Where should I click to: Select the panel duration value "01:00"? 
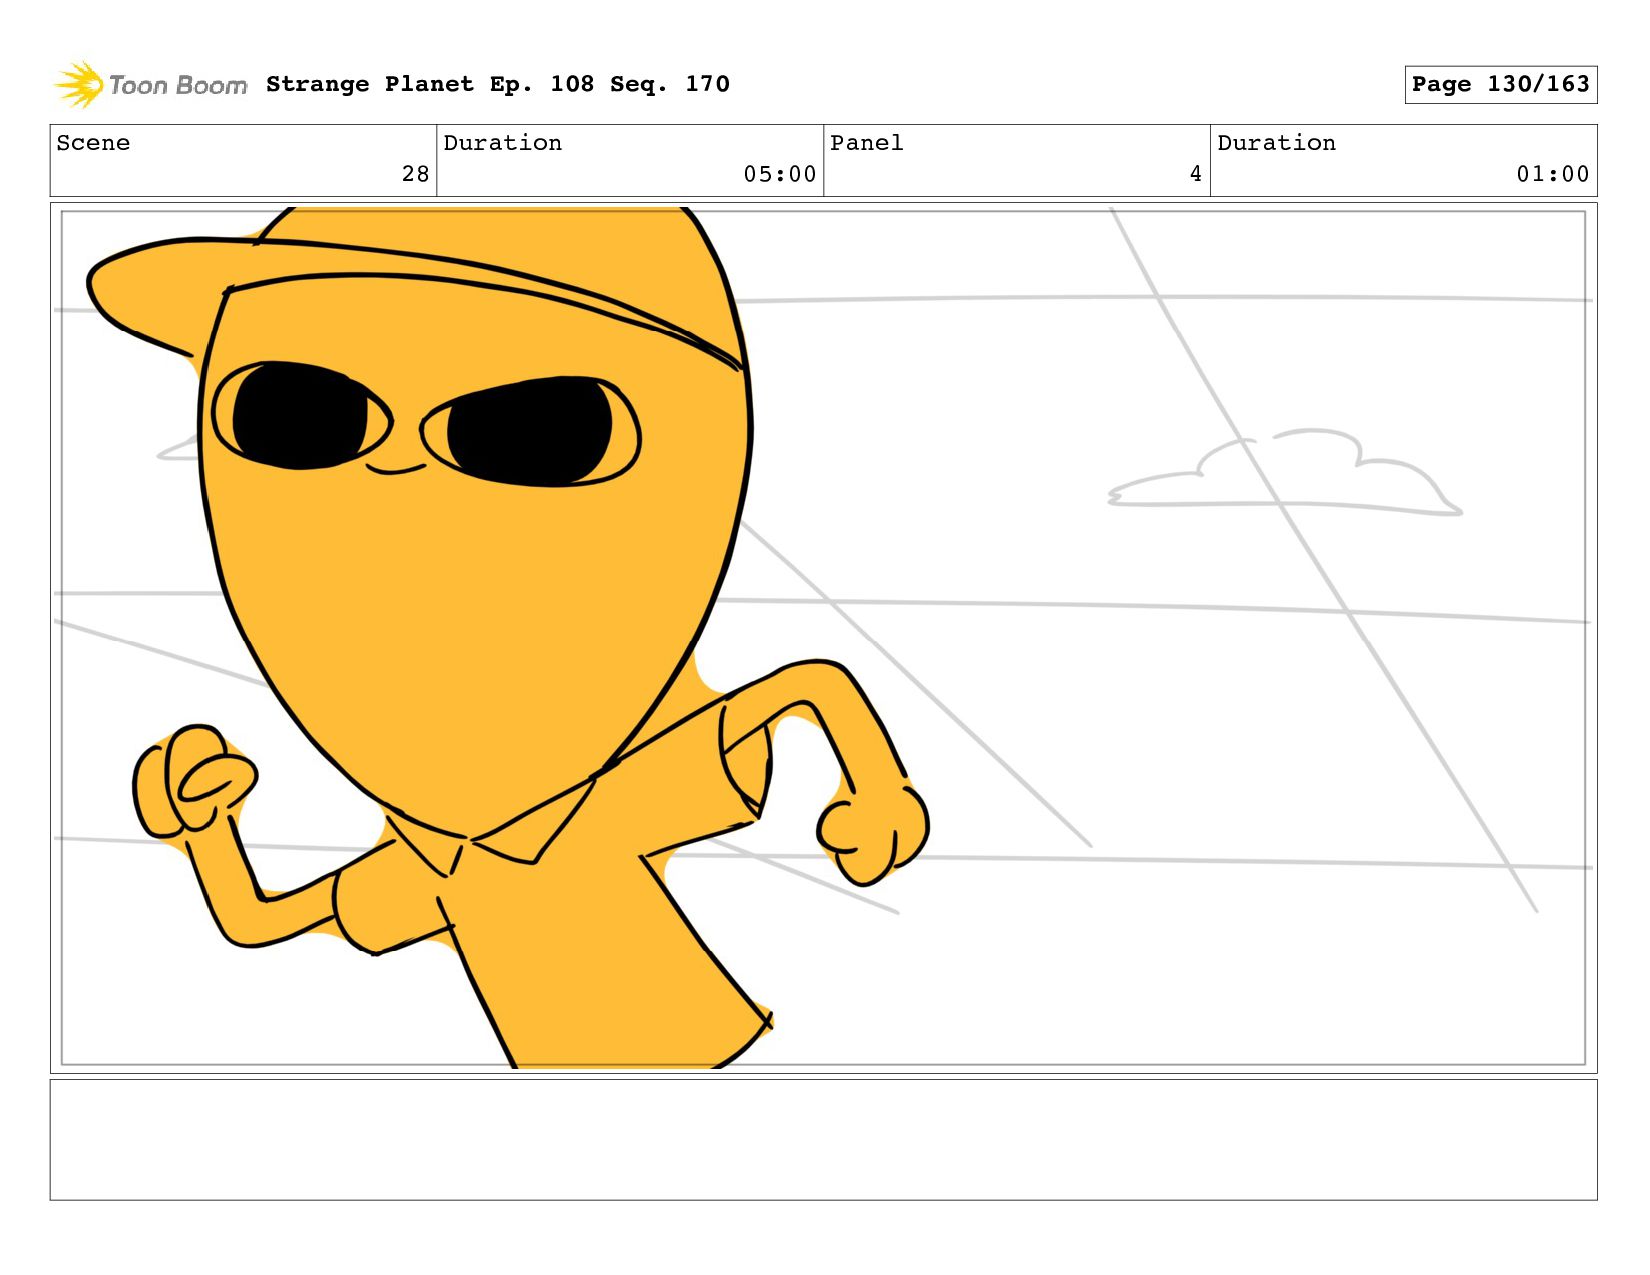coord(1553,174)
